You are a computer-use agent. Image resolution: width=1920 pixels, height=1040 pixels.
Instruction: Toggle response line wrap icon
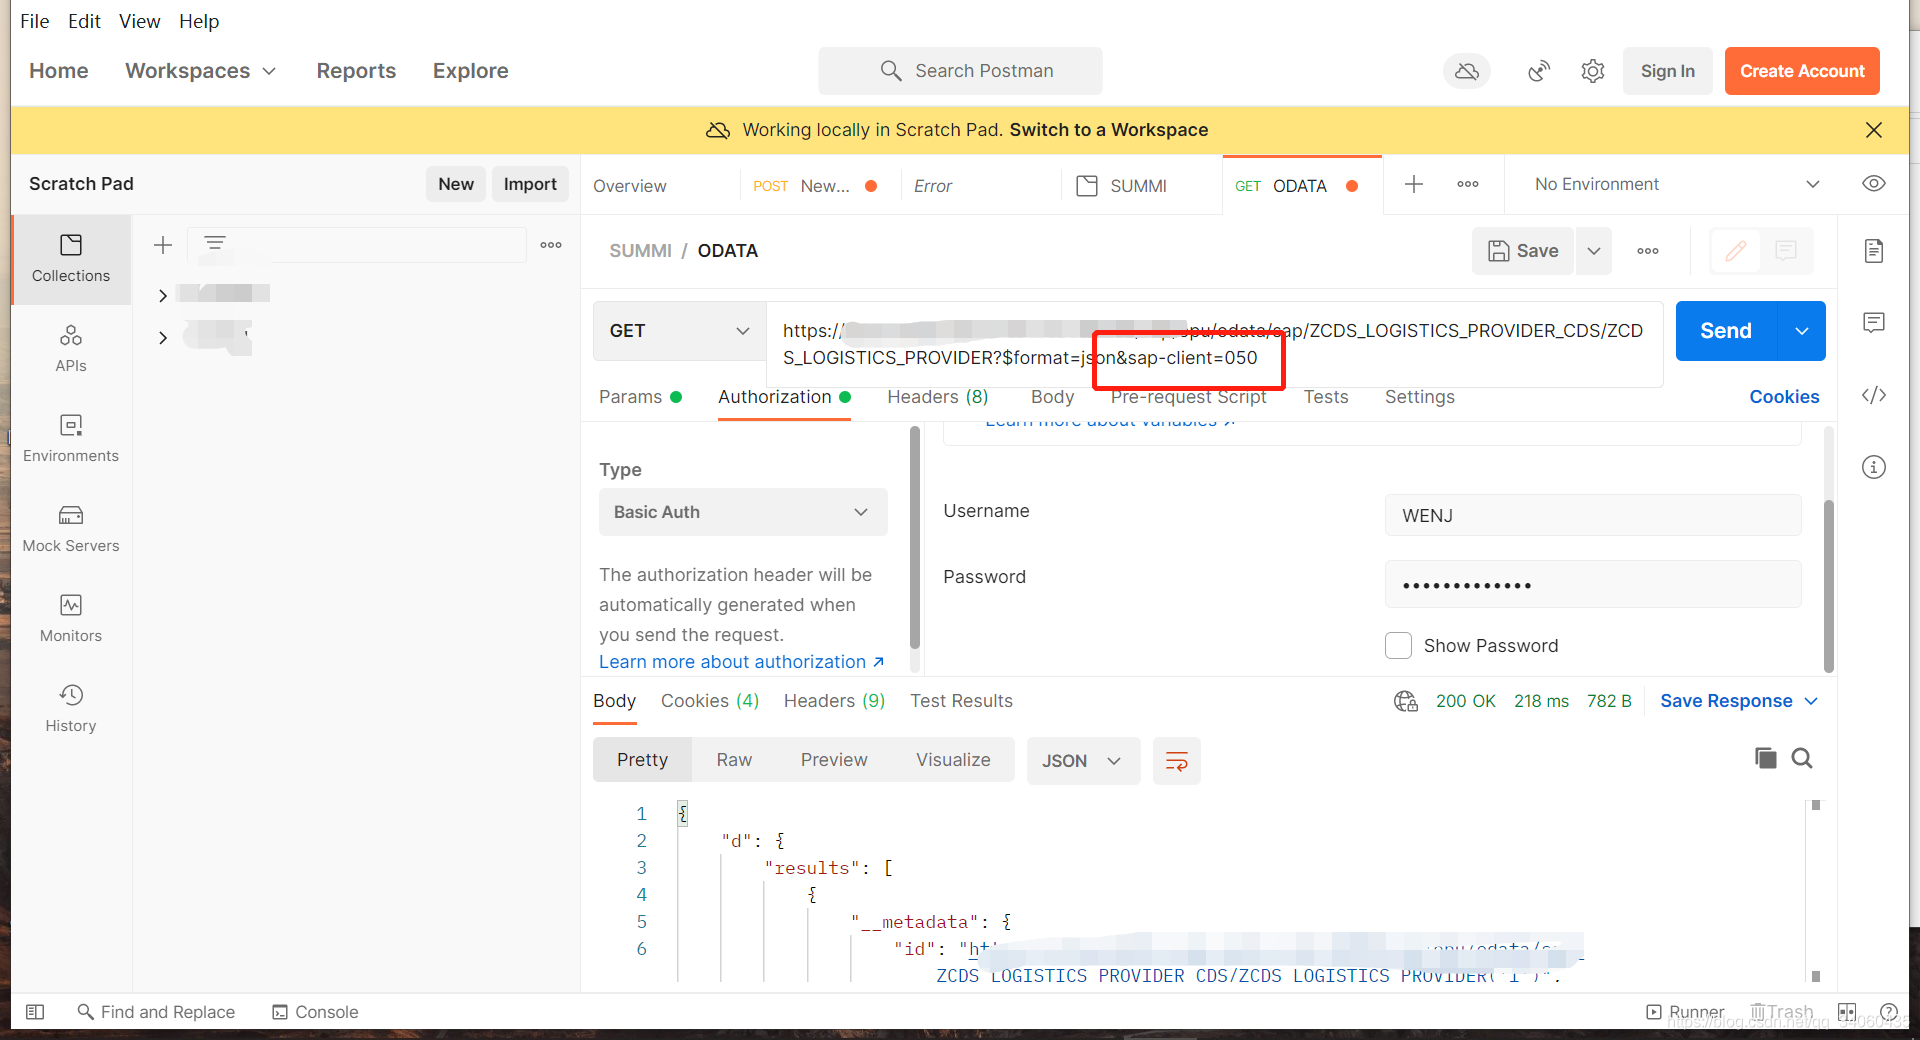pyautogui.click(x=1177, y=761)
